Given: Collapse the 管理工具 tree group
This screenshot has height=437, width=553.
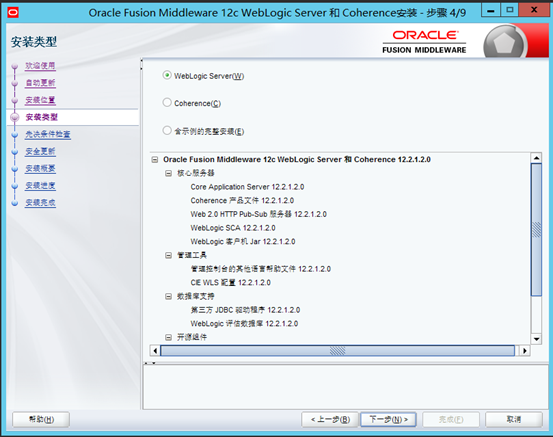Looking at the screenshot, I should tap(169, 255).
